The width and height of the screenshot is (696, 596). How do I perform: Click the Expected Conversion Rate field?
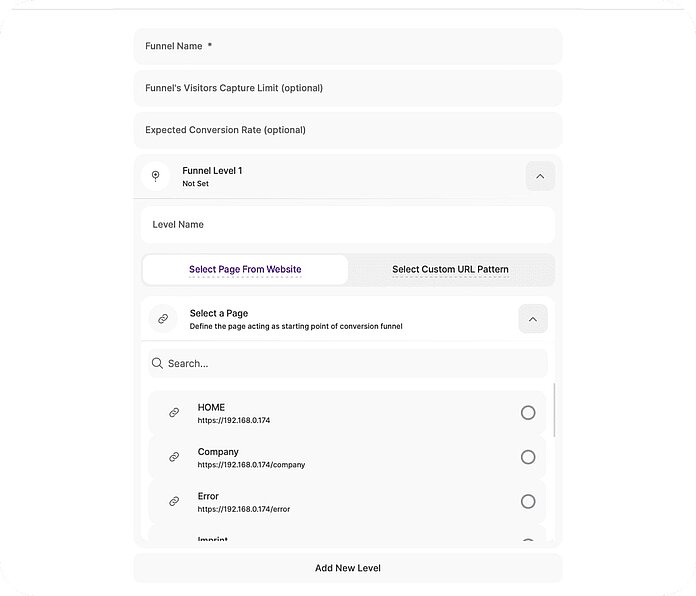pyautogui.click(x=348, y=130)
